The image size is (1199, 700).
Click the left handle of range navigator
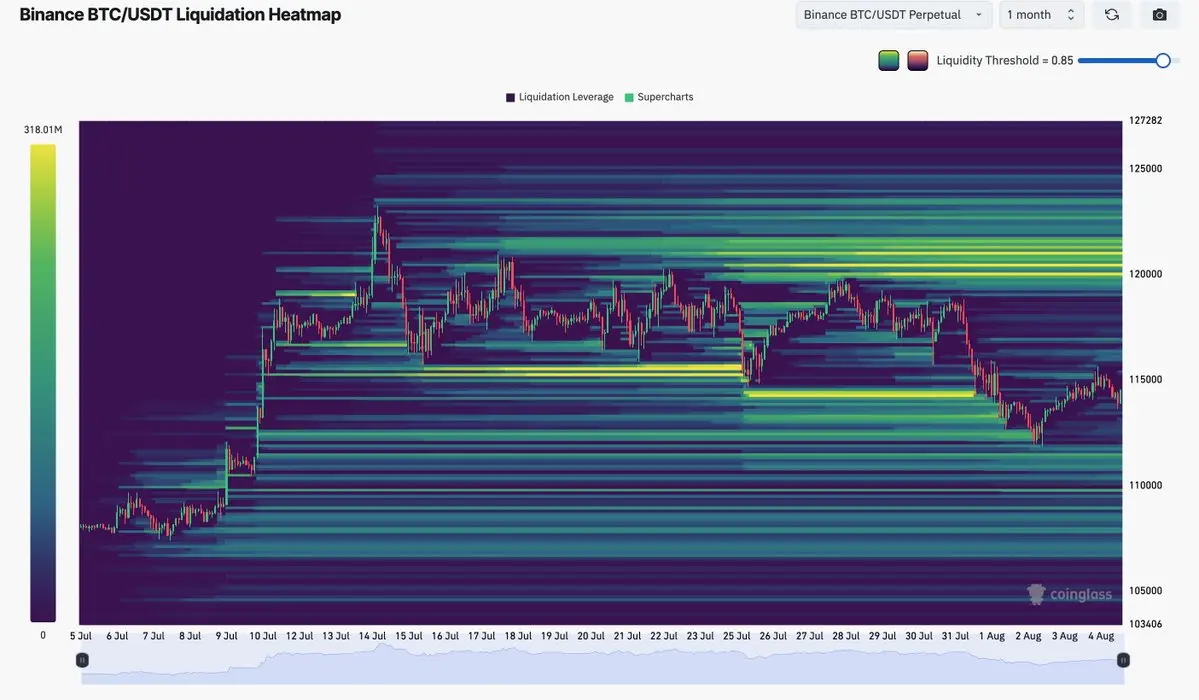click(83, 659)
